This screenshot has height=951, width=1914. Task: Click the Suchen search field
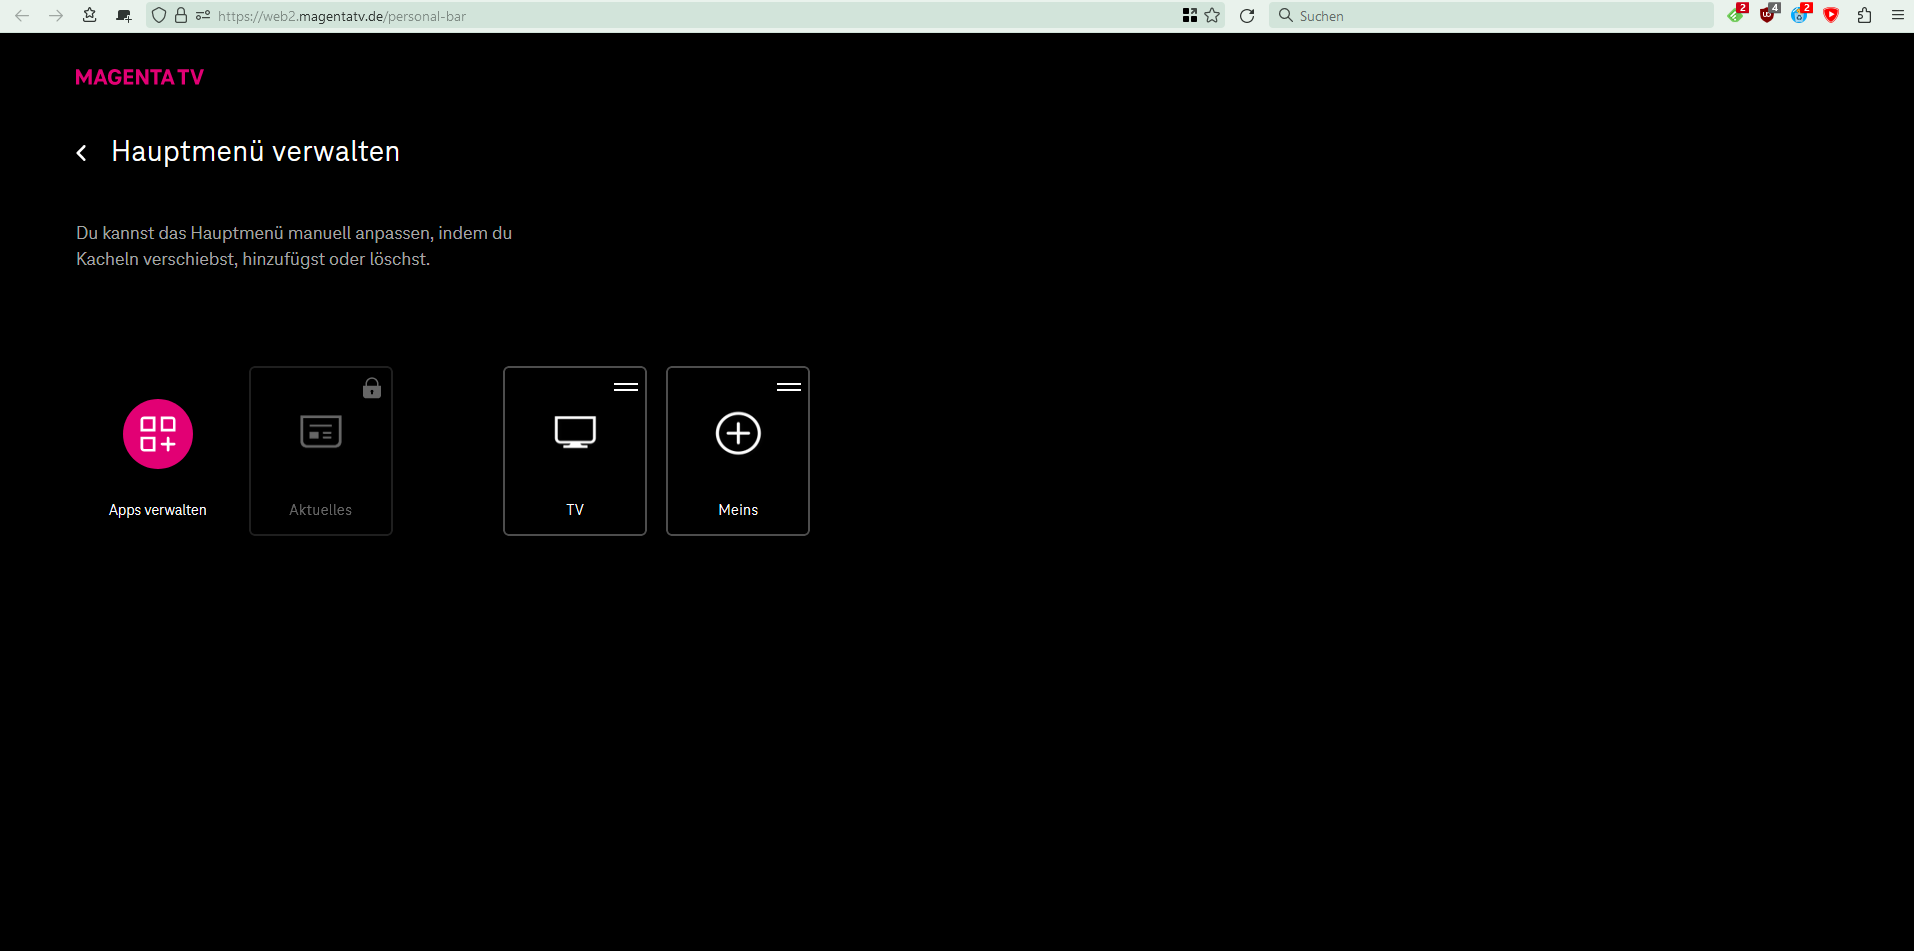(x=1491, y=16)
